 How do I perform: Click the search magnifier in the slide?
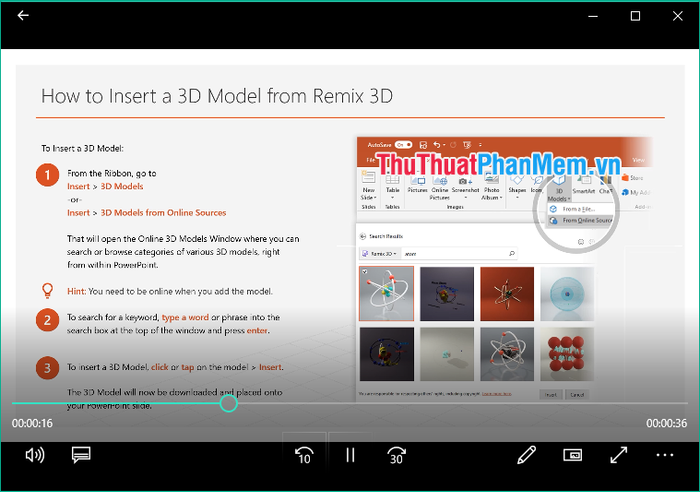512,254
